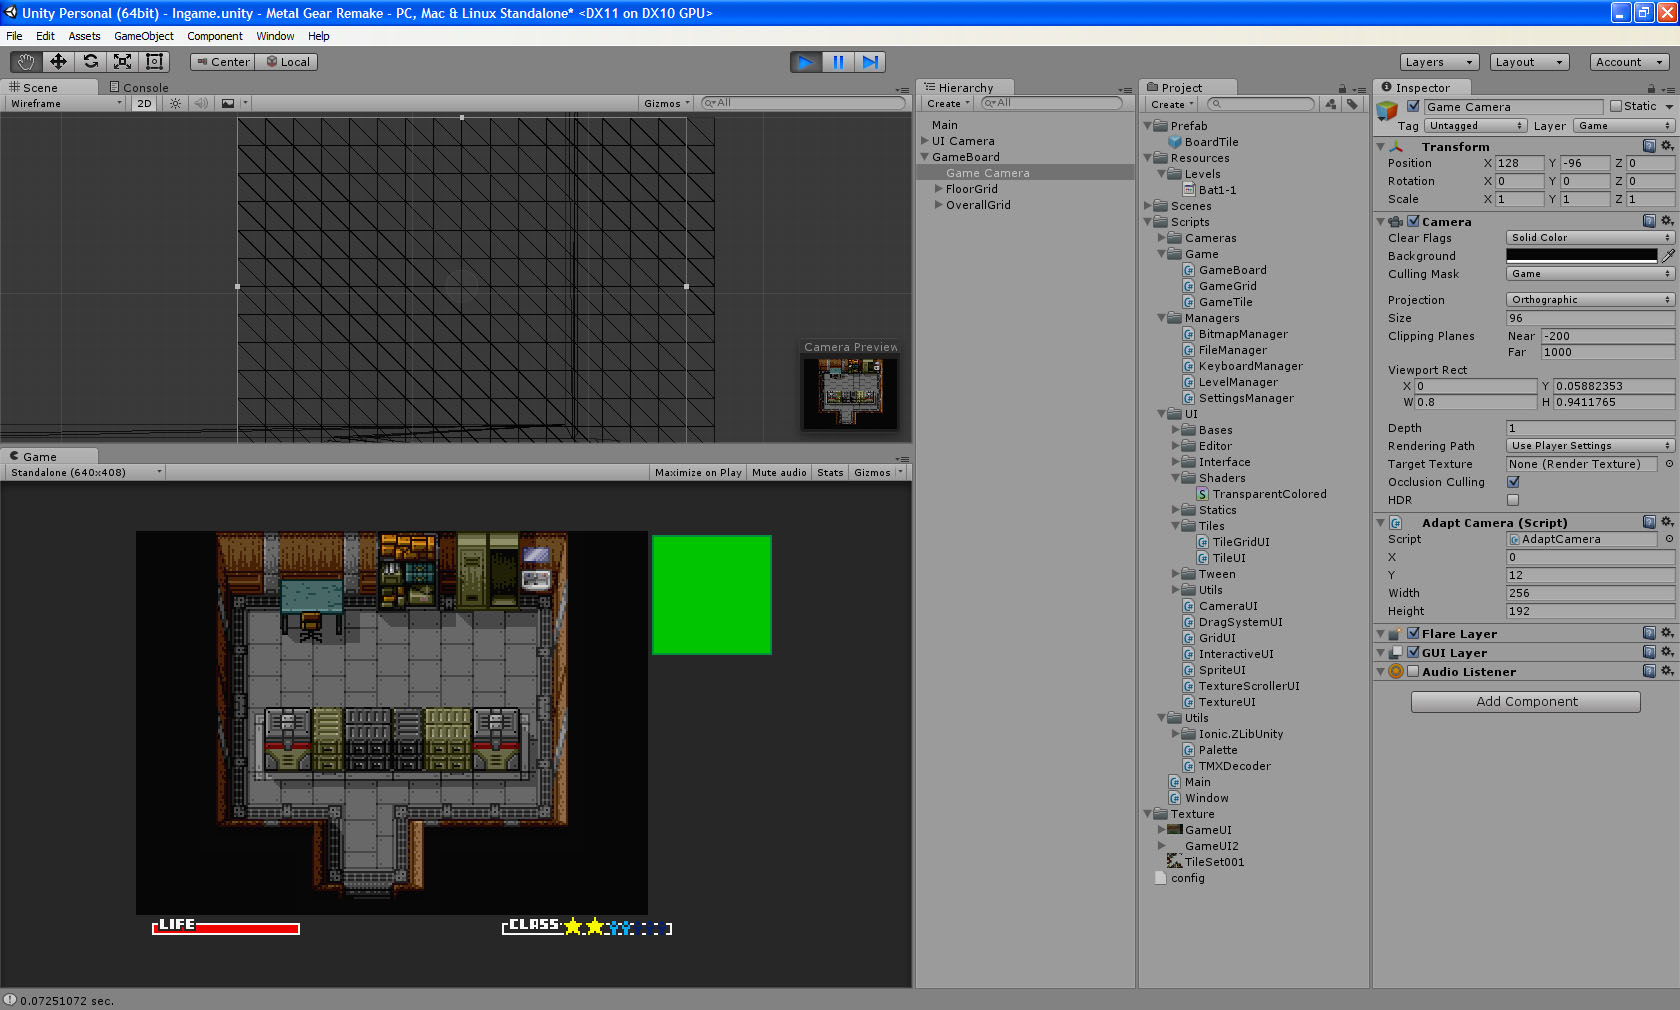Search by type in Project panel
This screenshot has height=1010, width=1680.
1331,104
